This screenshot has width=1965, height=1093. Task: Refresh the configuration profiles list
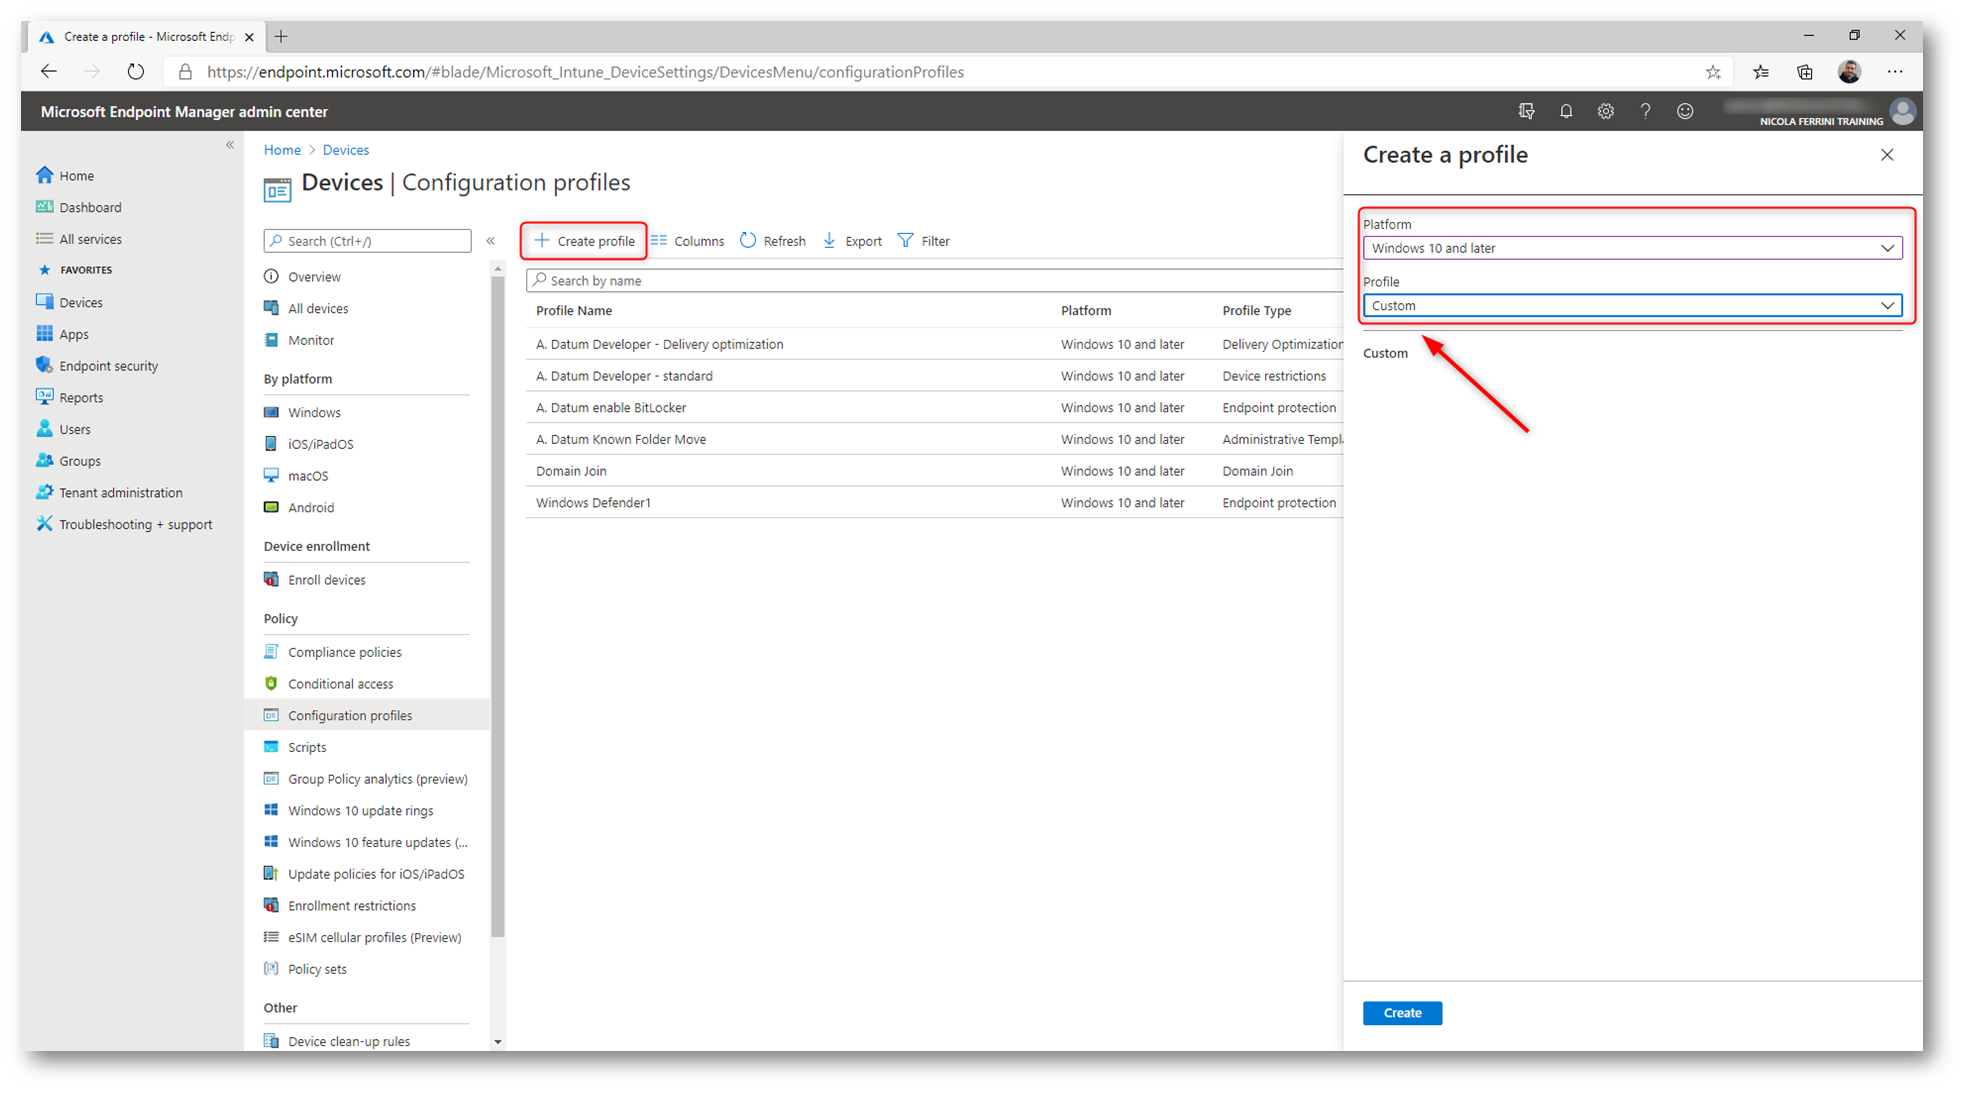[773, 241]
